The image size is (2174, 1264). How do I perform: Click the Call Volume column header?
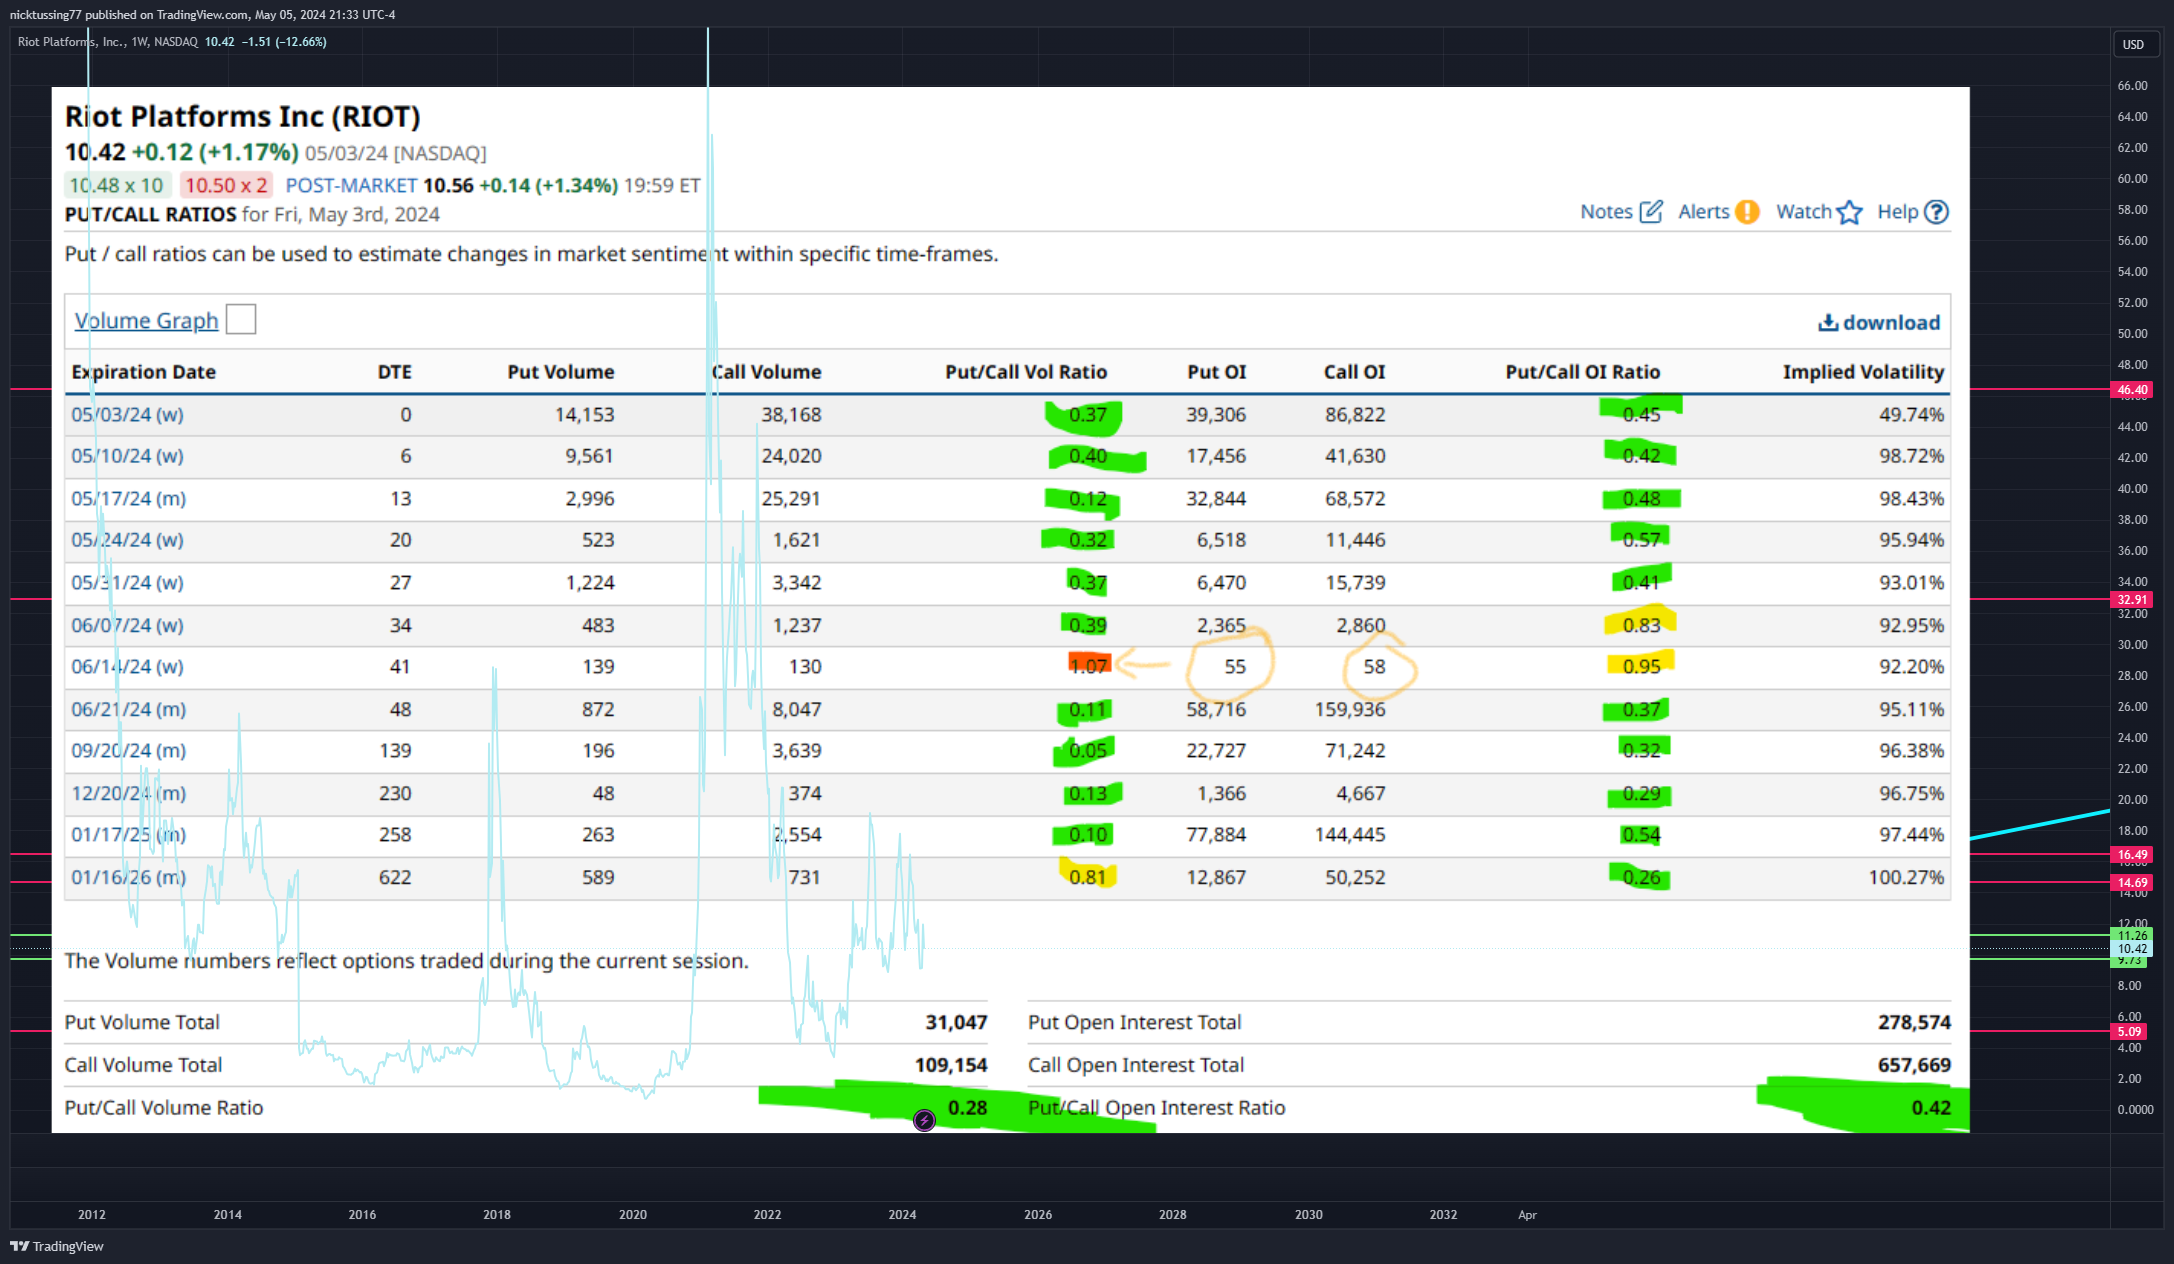coord(766,372)
